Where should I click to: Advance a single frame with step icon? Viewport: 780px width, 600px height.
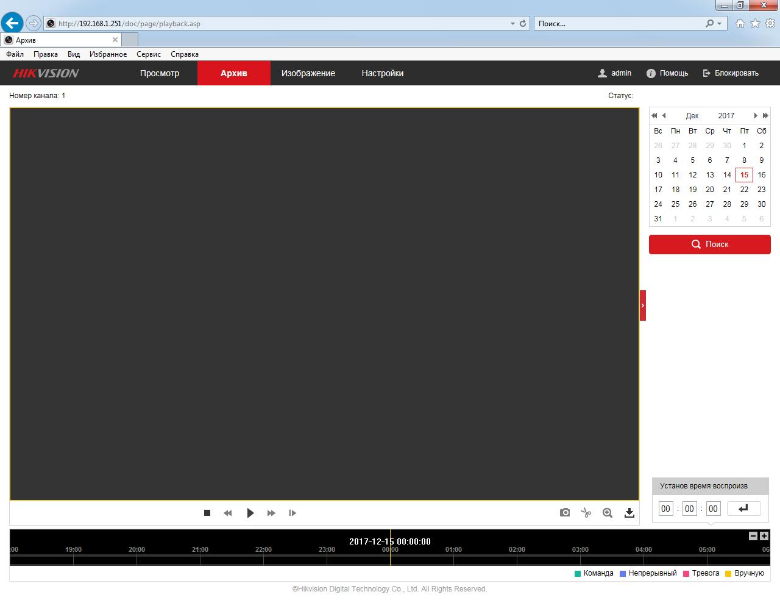pyautogui.click(x=292, y=512)
